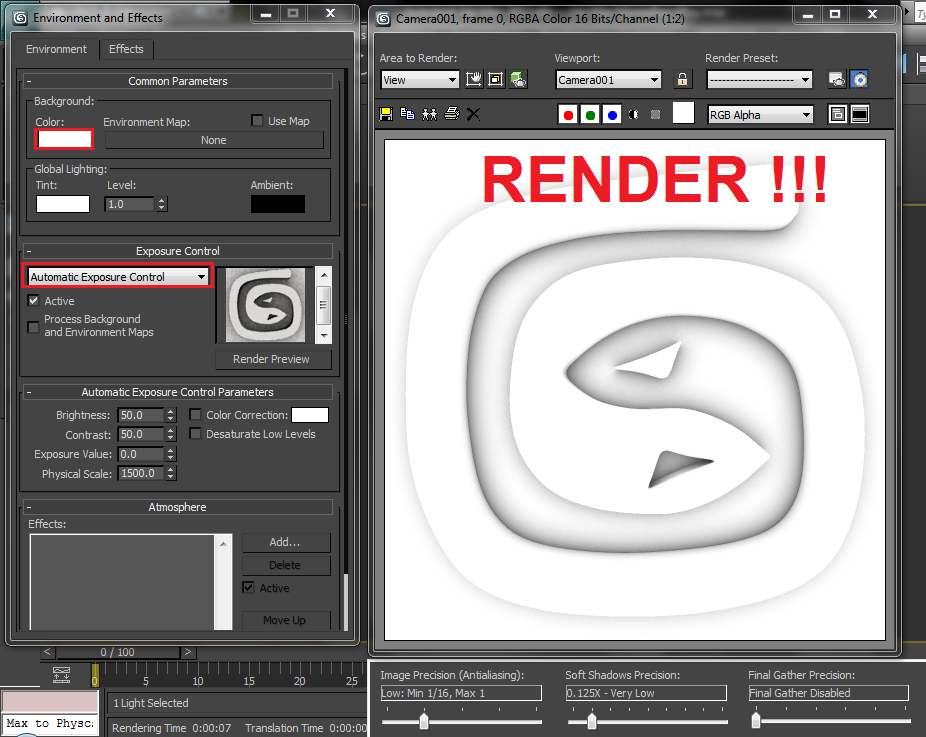Click the Exposure Value spinner arrows
The width and height of the screenshot is (926, 737).
pyautogui.click(x=171, y=454)
